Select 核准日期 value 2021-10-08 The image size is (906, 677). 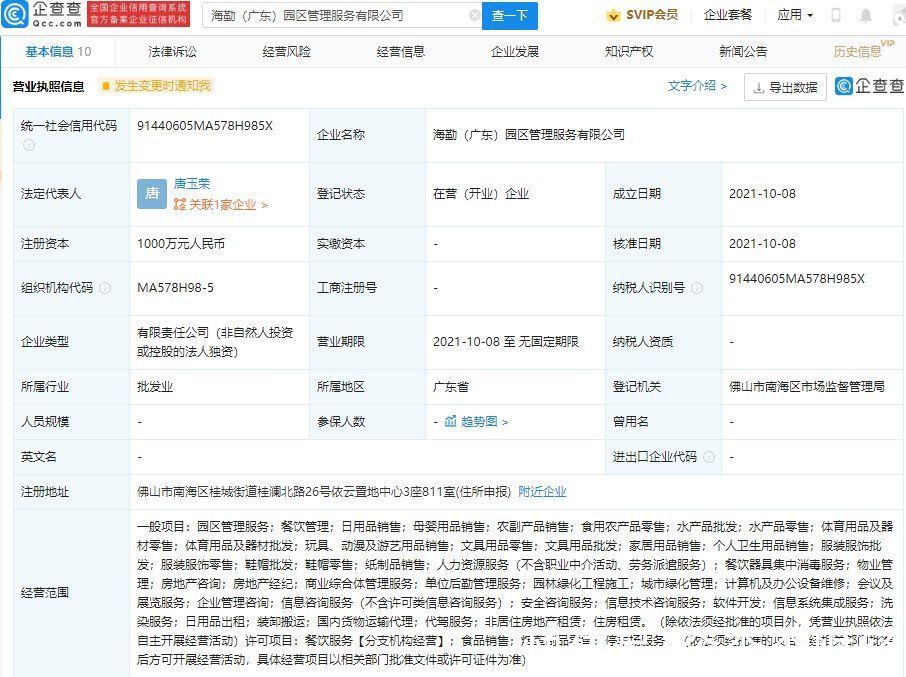pyautogui.click(x=762, y=243)
